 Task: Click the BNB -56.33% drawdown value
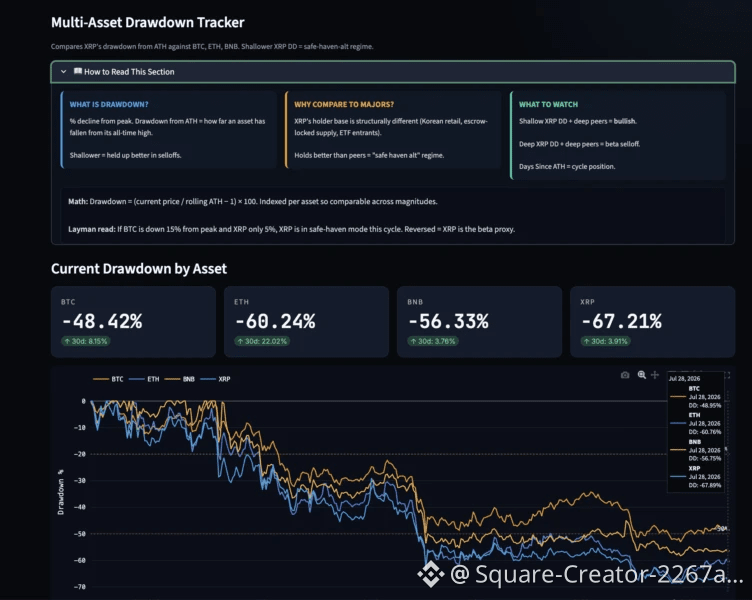448,321
